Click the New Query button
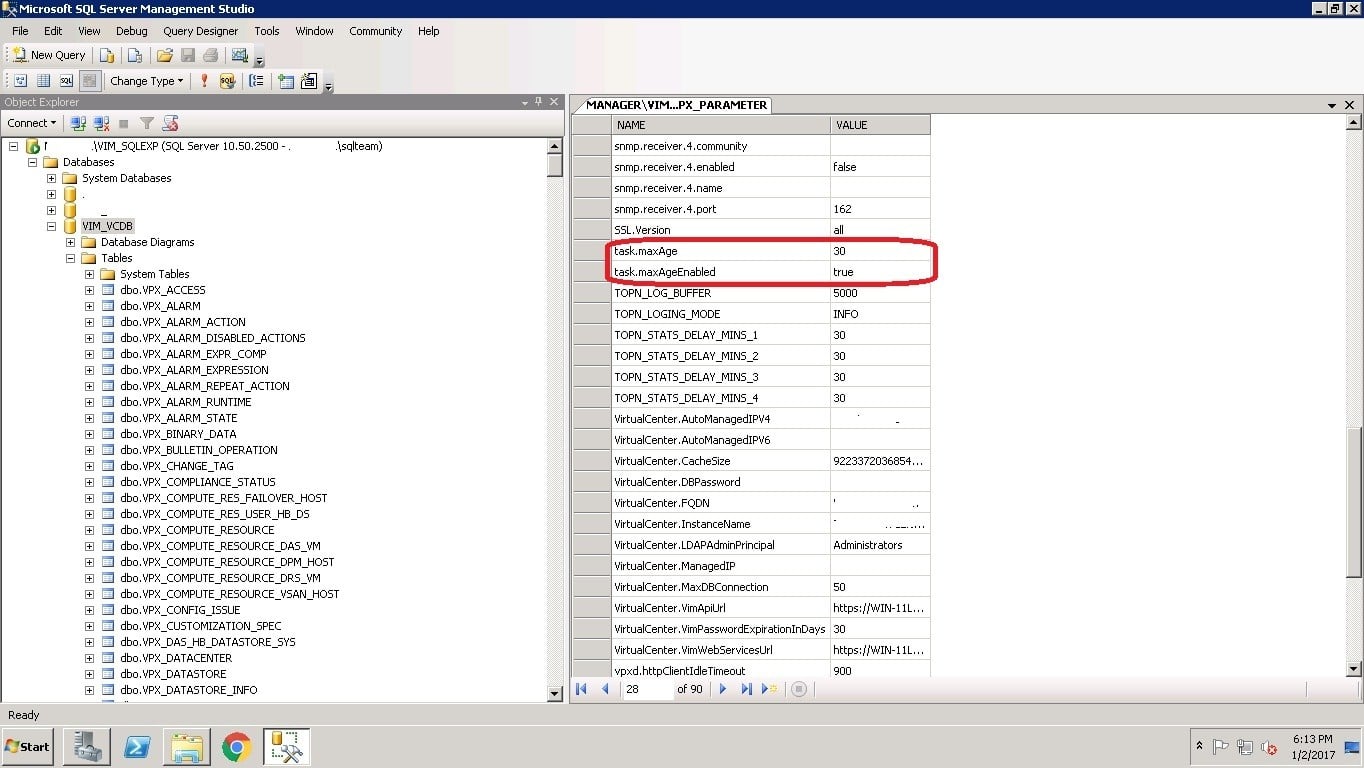The height and width of the screenshot is (768, 1364). 49,55
